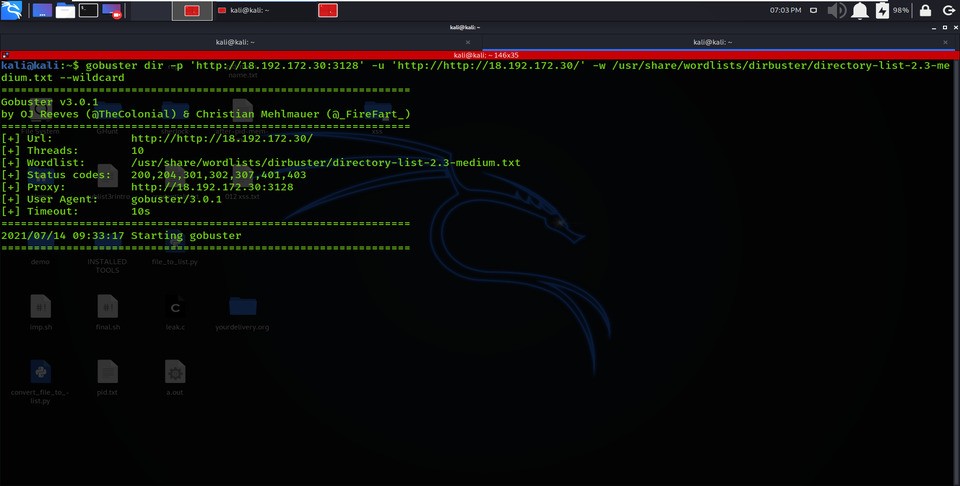
Task: Click the 'Gobuster v3.0.1' banner line
Action: pyautogui.click(x=50, y=102)
